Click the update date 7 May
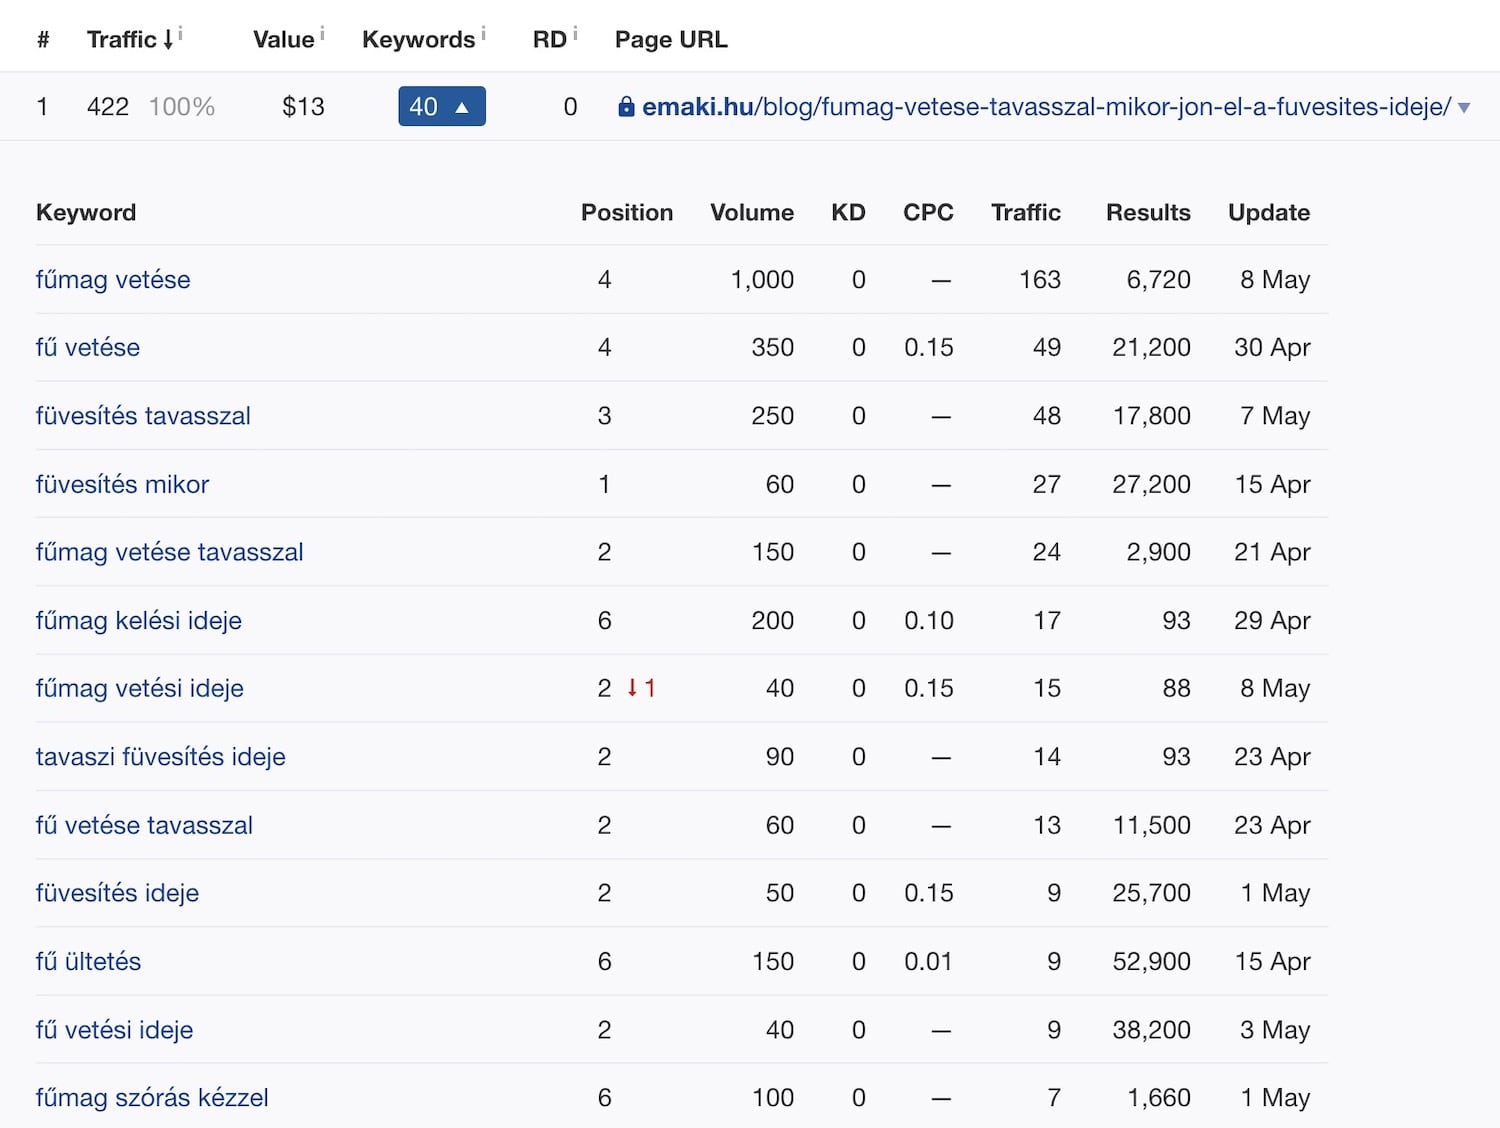This screenshot has height=1128, width=1500. click(1275, 416)
